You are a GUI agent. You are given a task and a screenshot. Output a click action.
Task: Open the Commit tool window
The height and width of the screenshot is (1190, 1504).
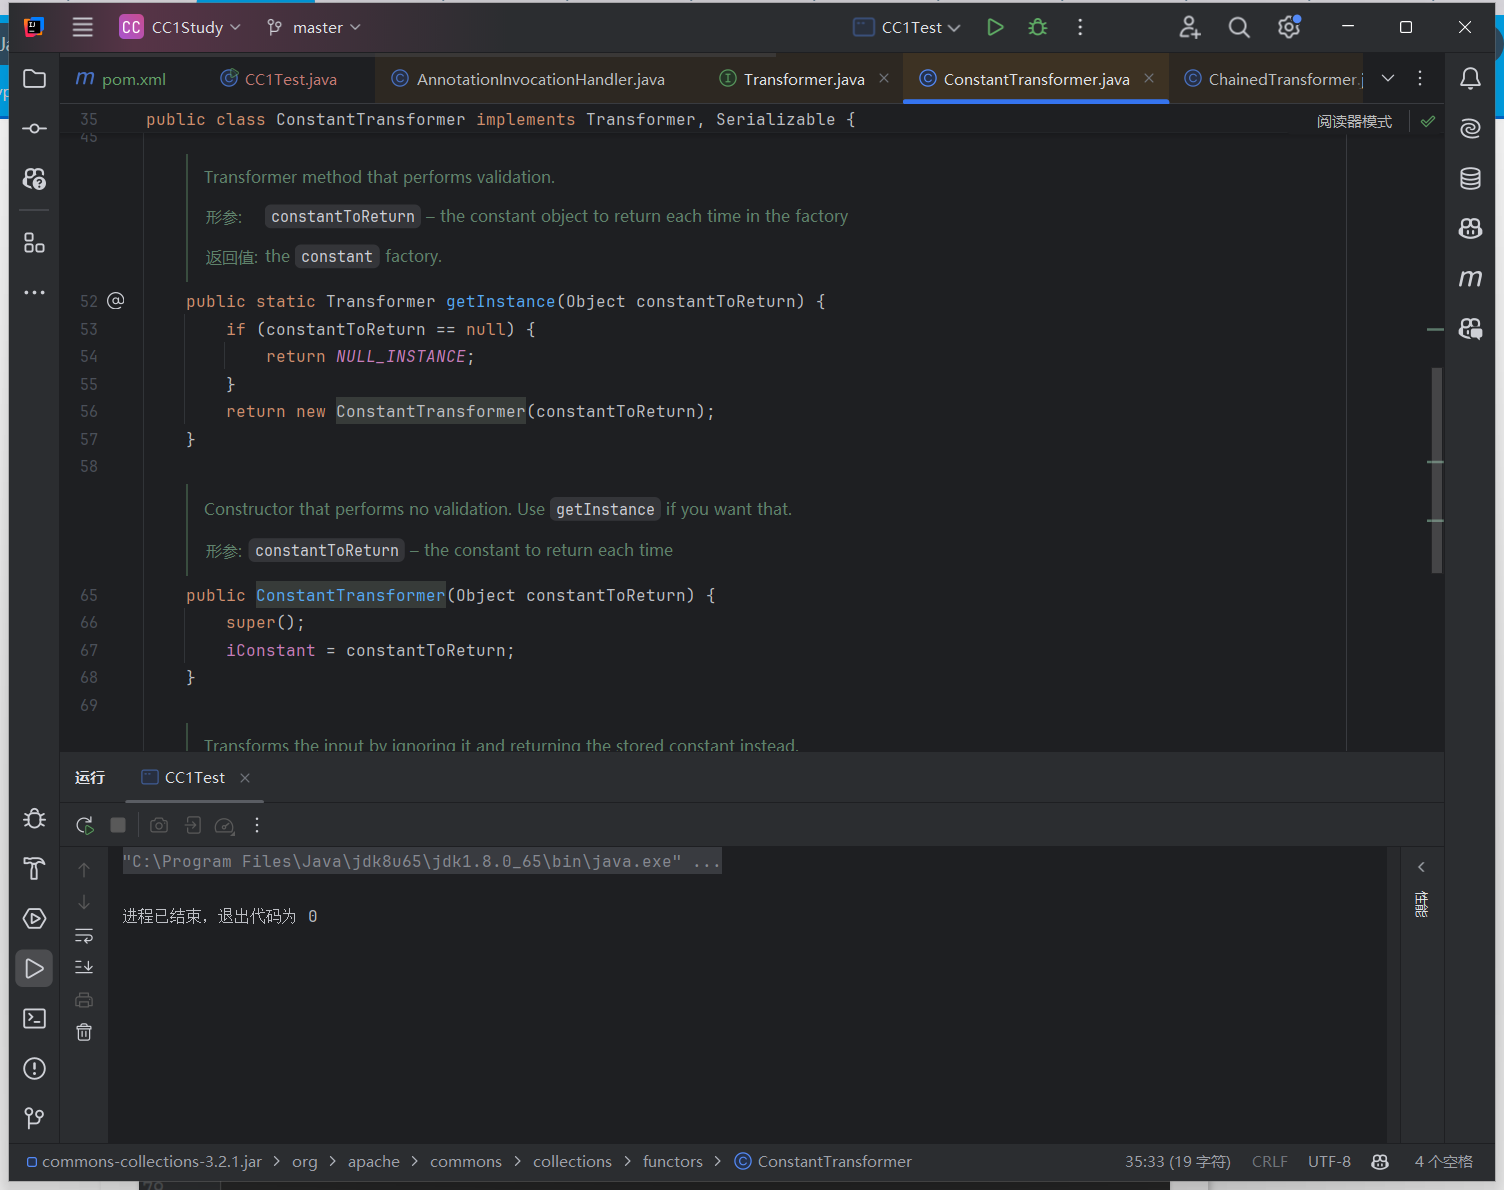tap(34, 129)
